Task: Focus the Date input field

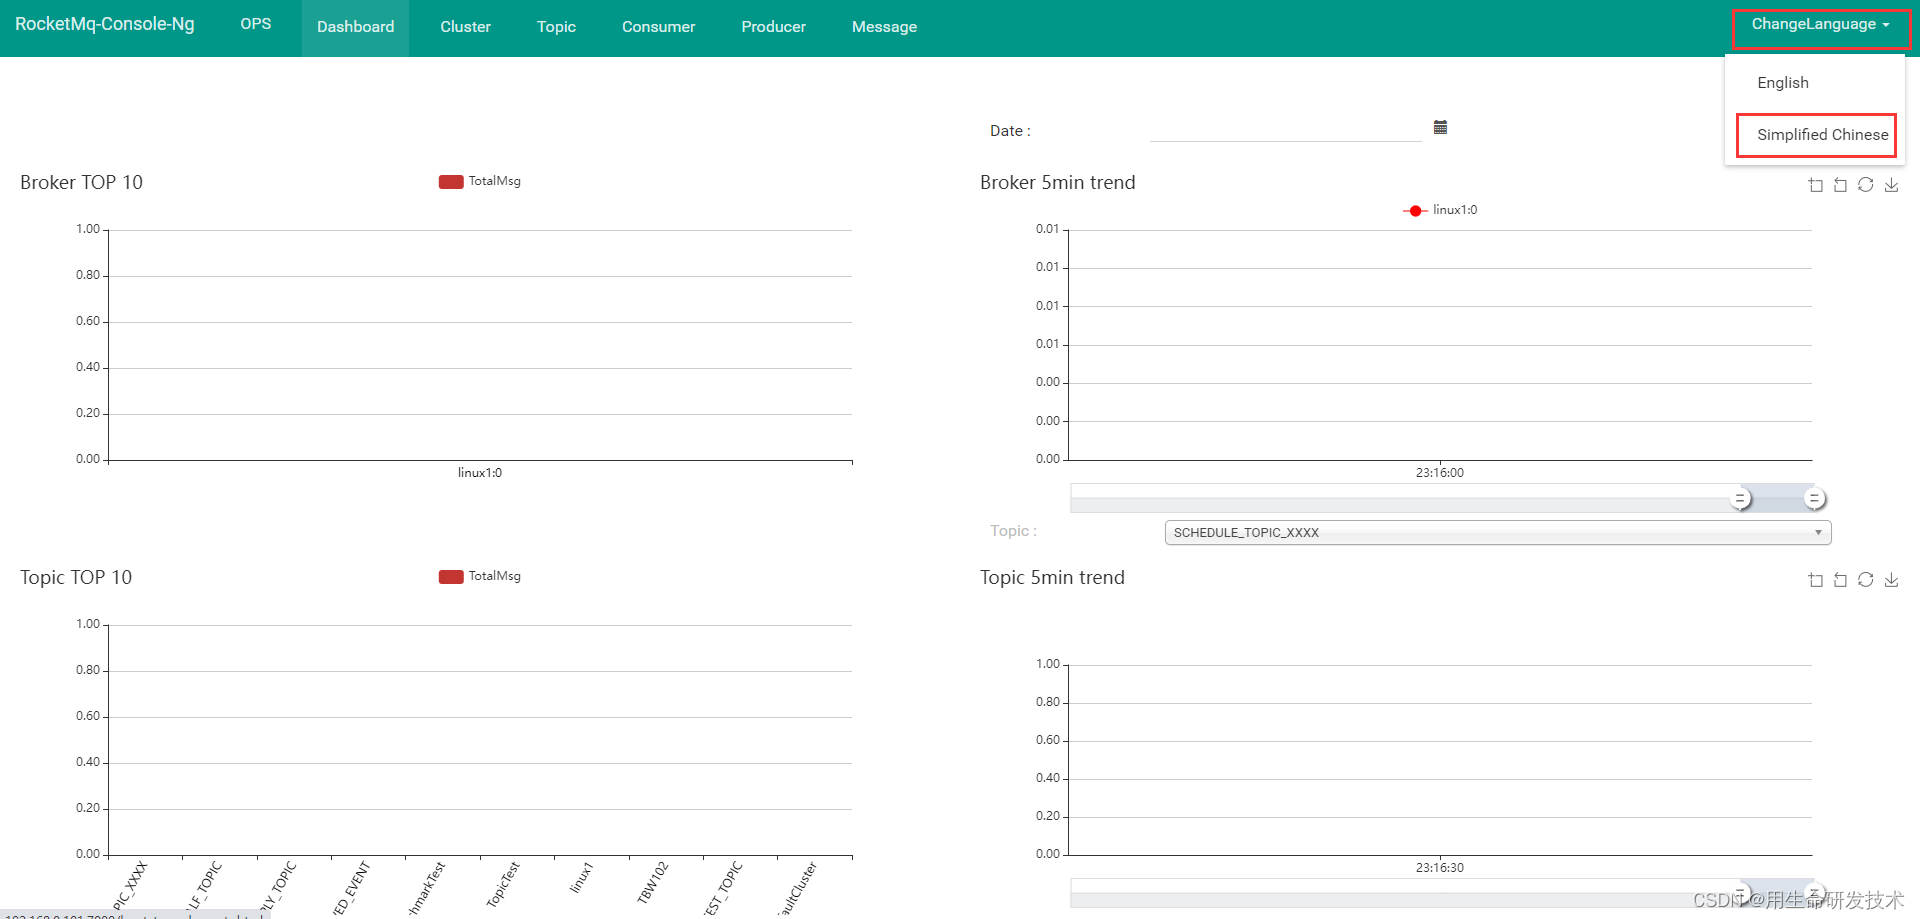Action: coord(1285,129)
